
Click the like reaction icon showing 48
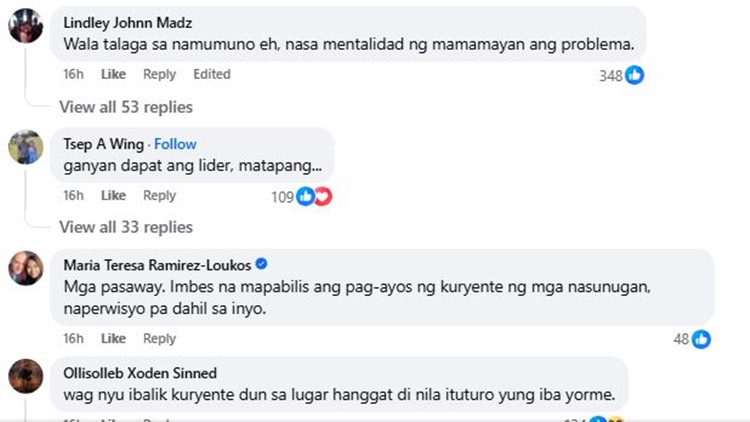[701, 340]
